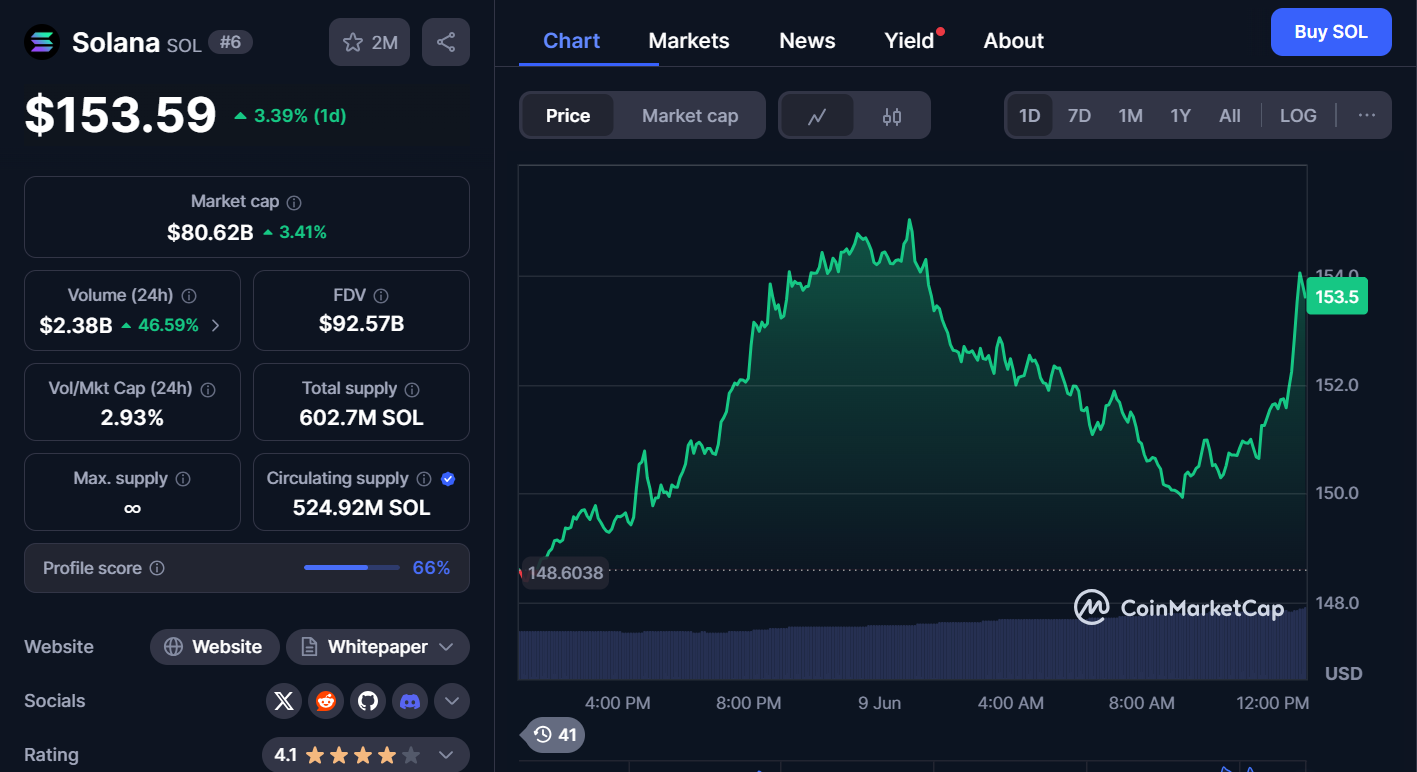Expand more socials chevron

tap(452, 701)
